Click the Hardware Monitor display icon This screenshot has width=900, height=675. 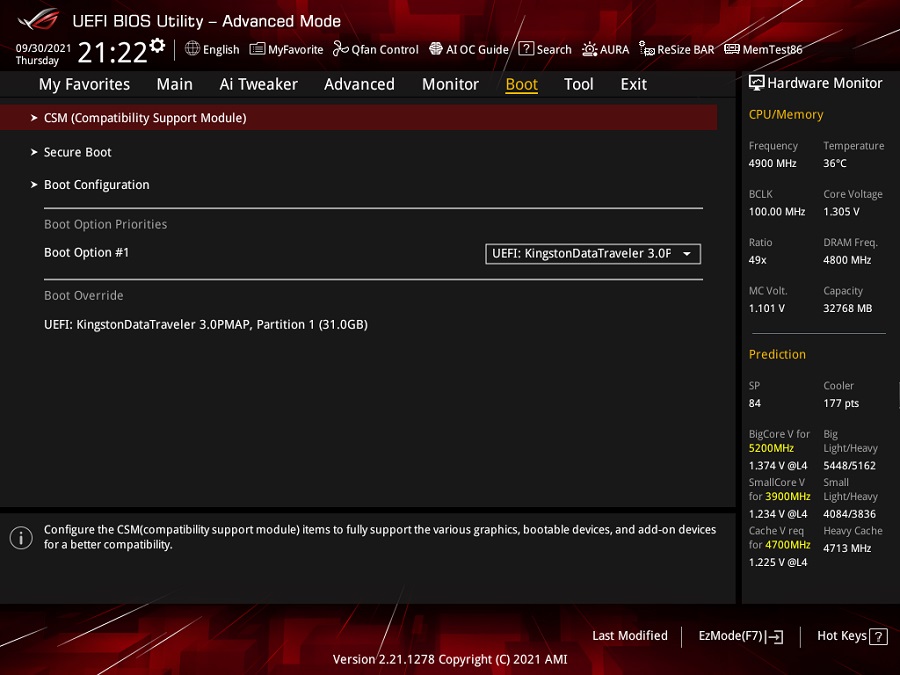point(757,83)
